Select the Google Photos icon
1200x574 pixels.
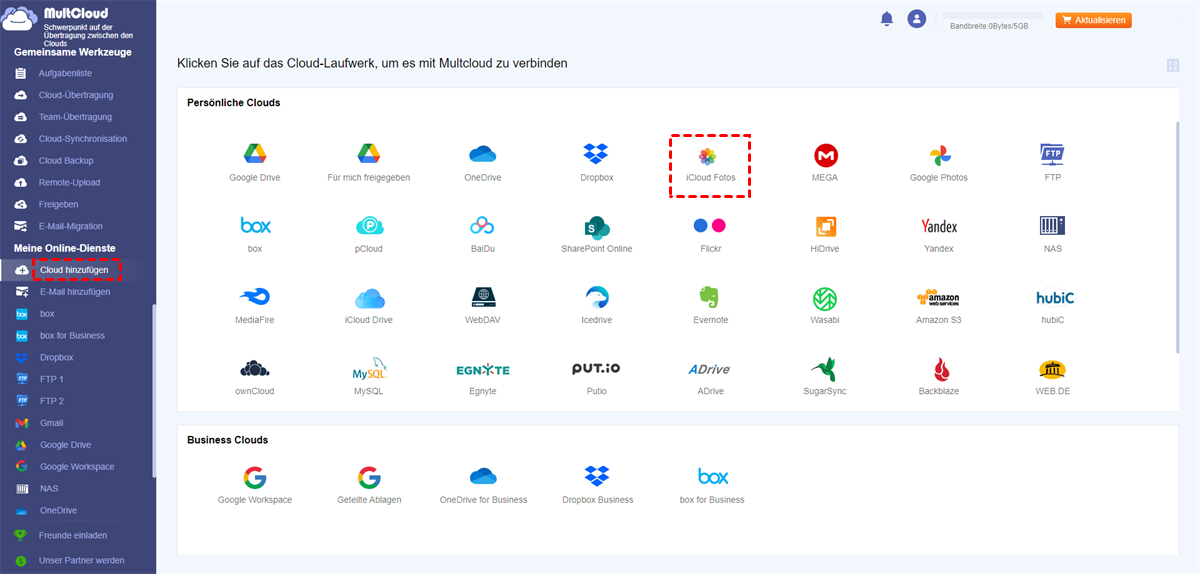click(939, 155)
